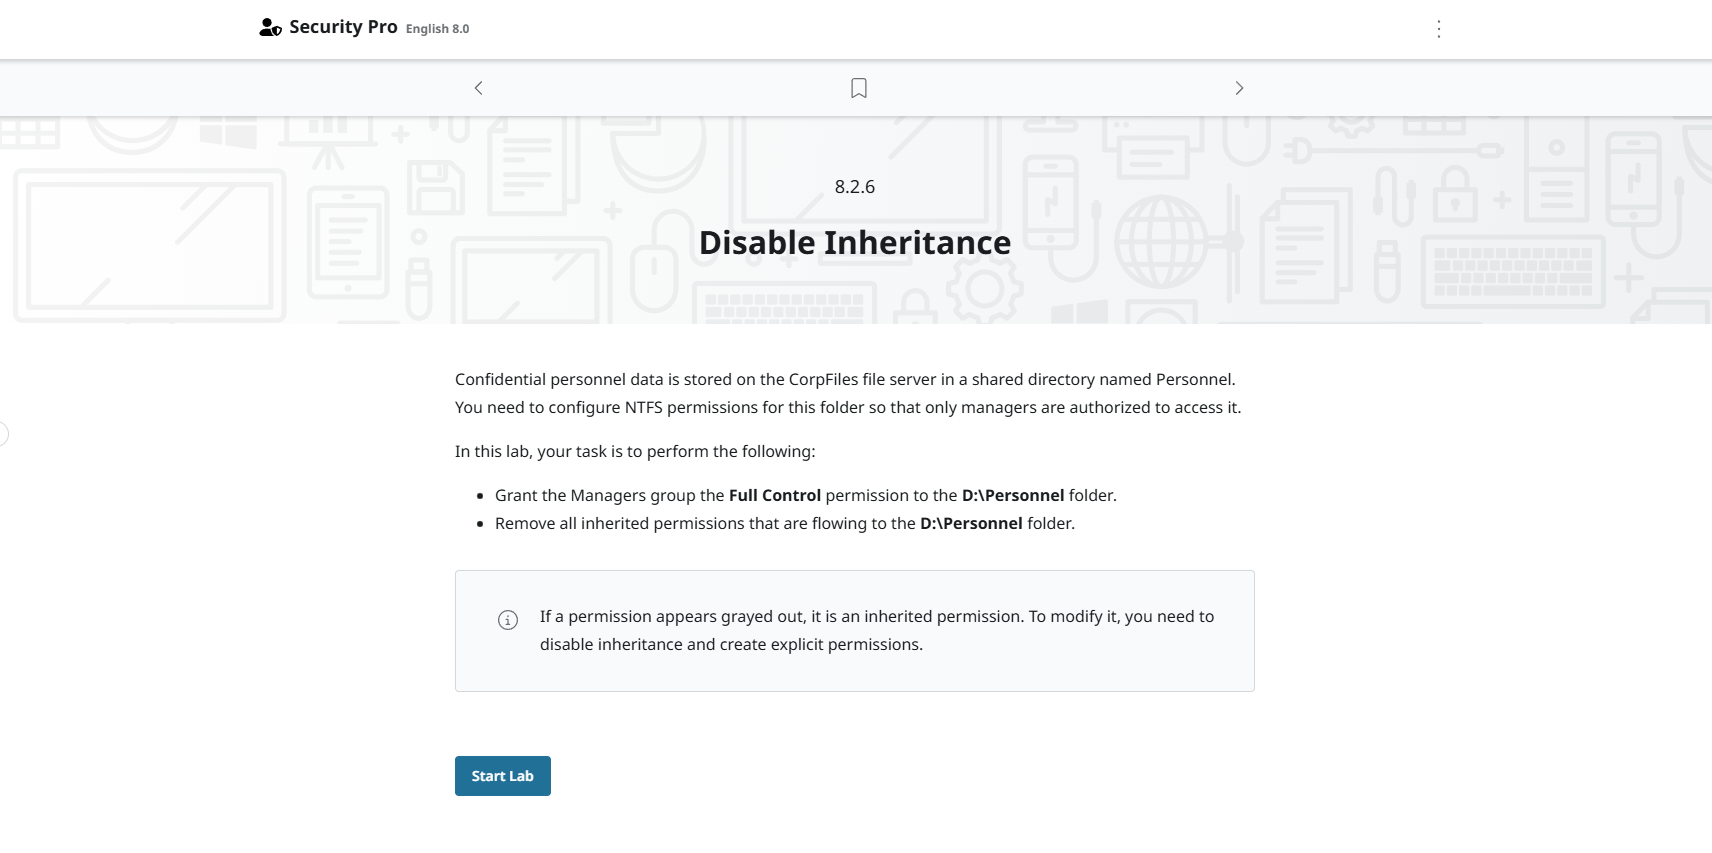Click the English 8.0 version label

437,29
